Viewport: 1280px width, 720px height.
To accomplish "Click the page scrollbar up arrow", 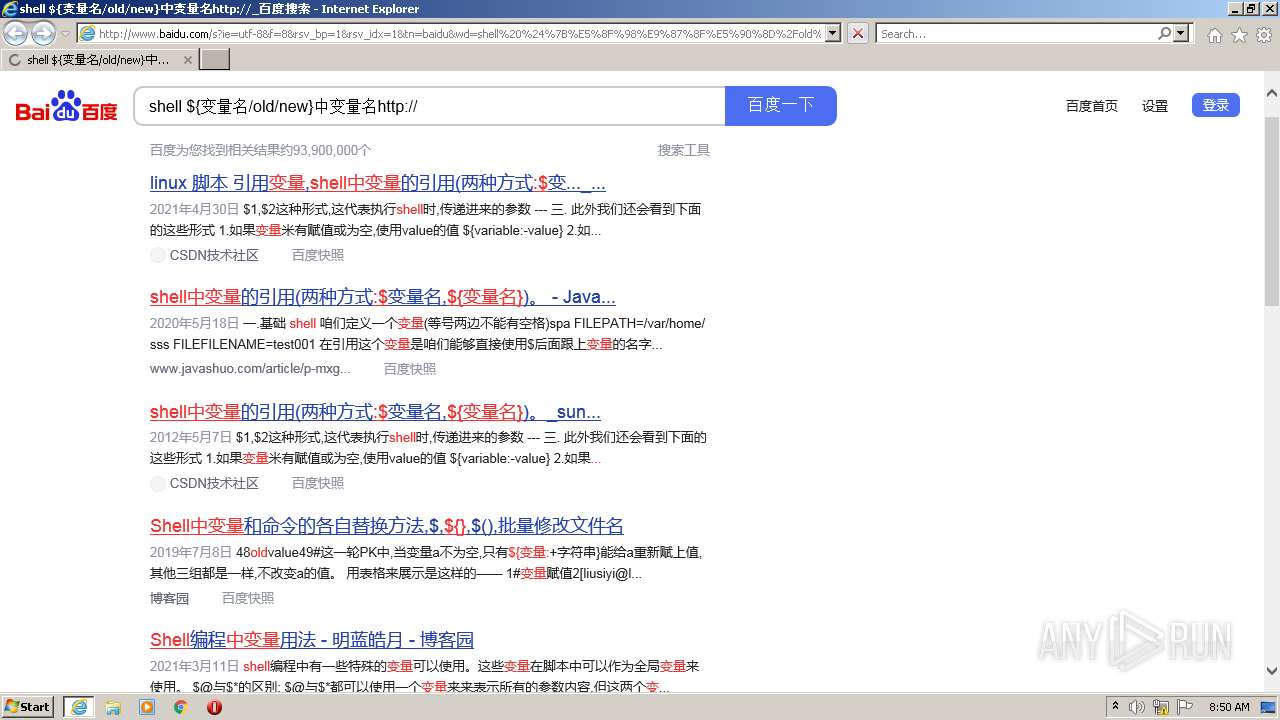I will click(x=1272, y=93).
